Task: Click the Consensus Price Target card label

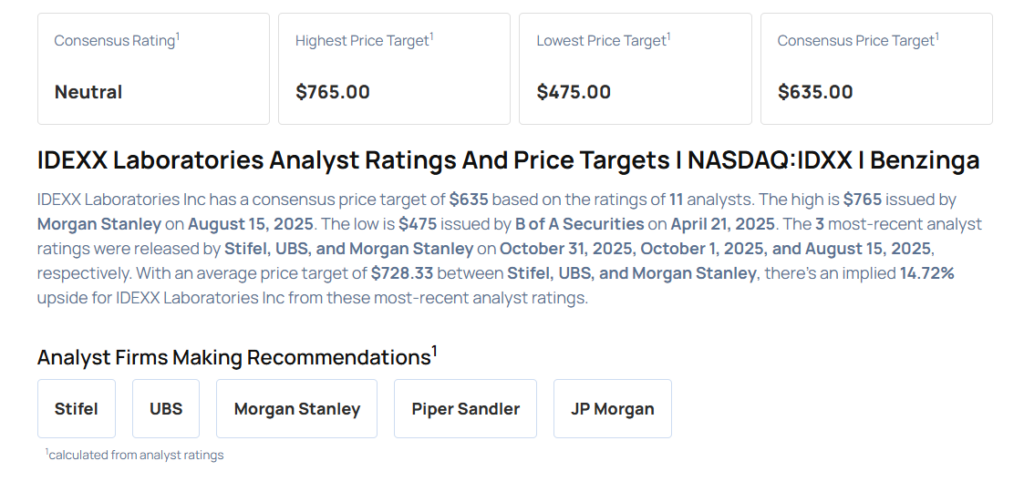Action: (x=857, y=41)
